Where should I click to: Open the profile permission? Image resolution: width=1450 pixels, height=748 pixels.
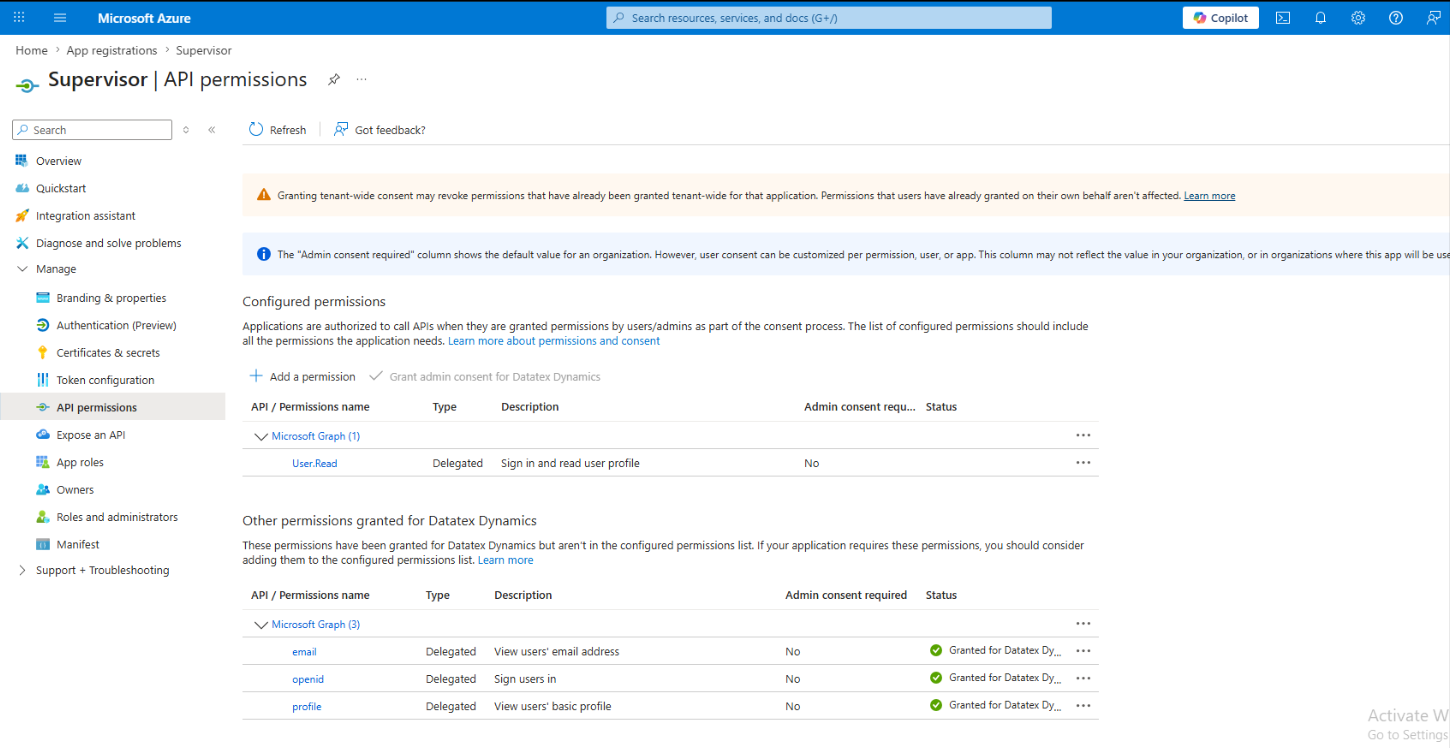[307, 707]
